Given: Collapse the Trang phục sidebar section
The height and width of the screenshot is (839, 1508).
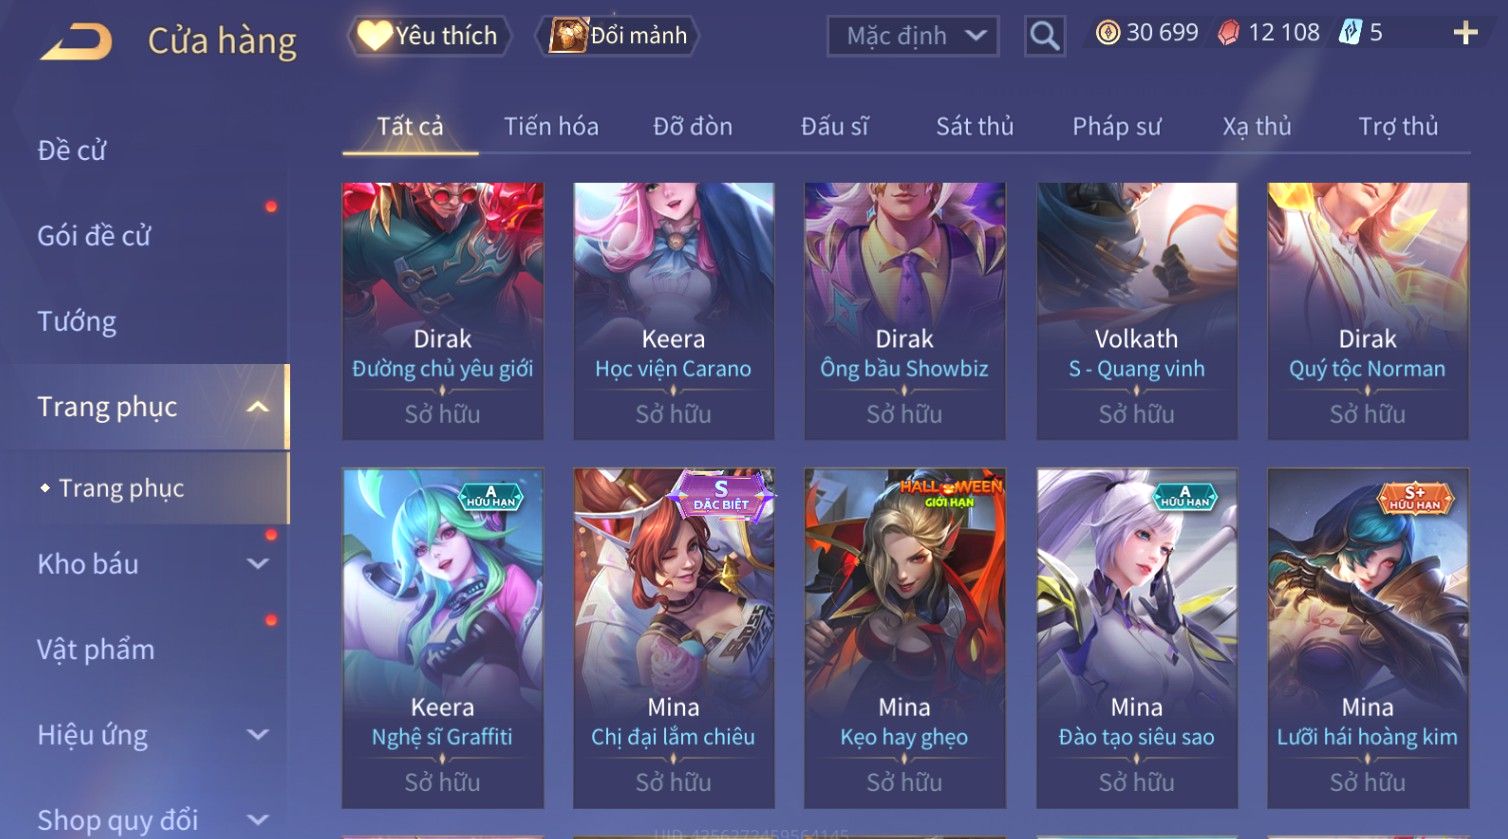Looking at the screenshot, I should click(257, 407).
